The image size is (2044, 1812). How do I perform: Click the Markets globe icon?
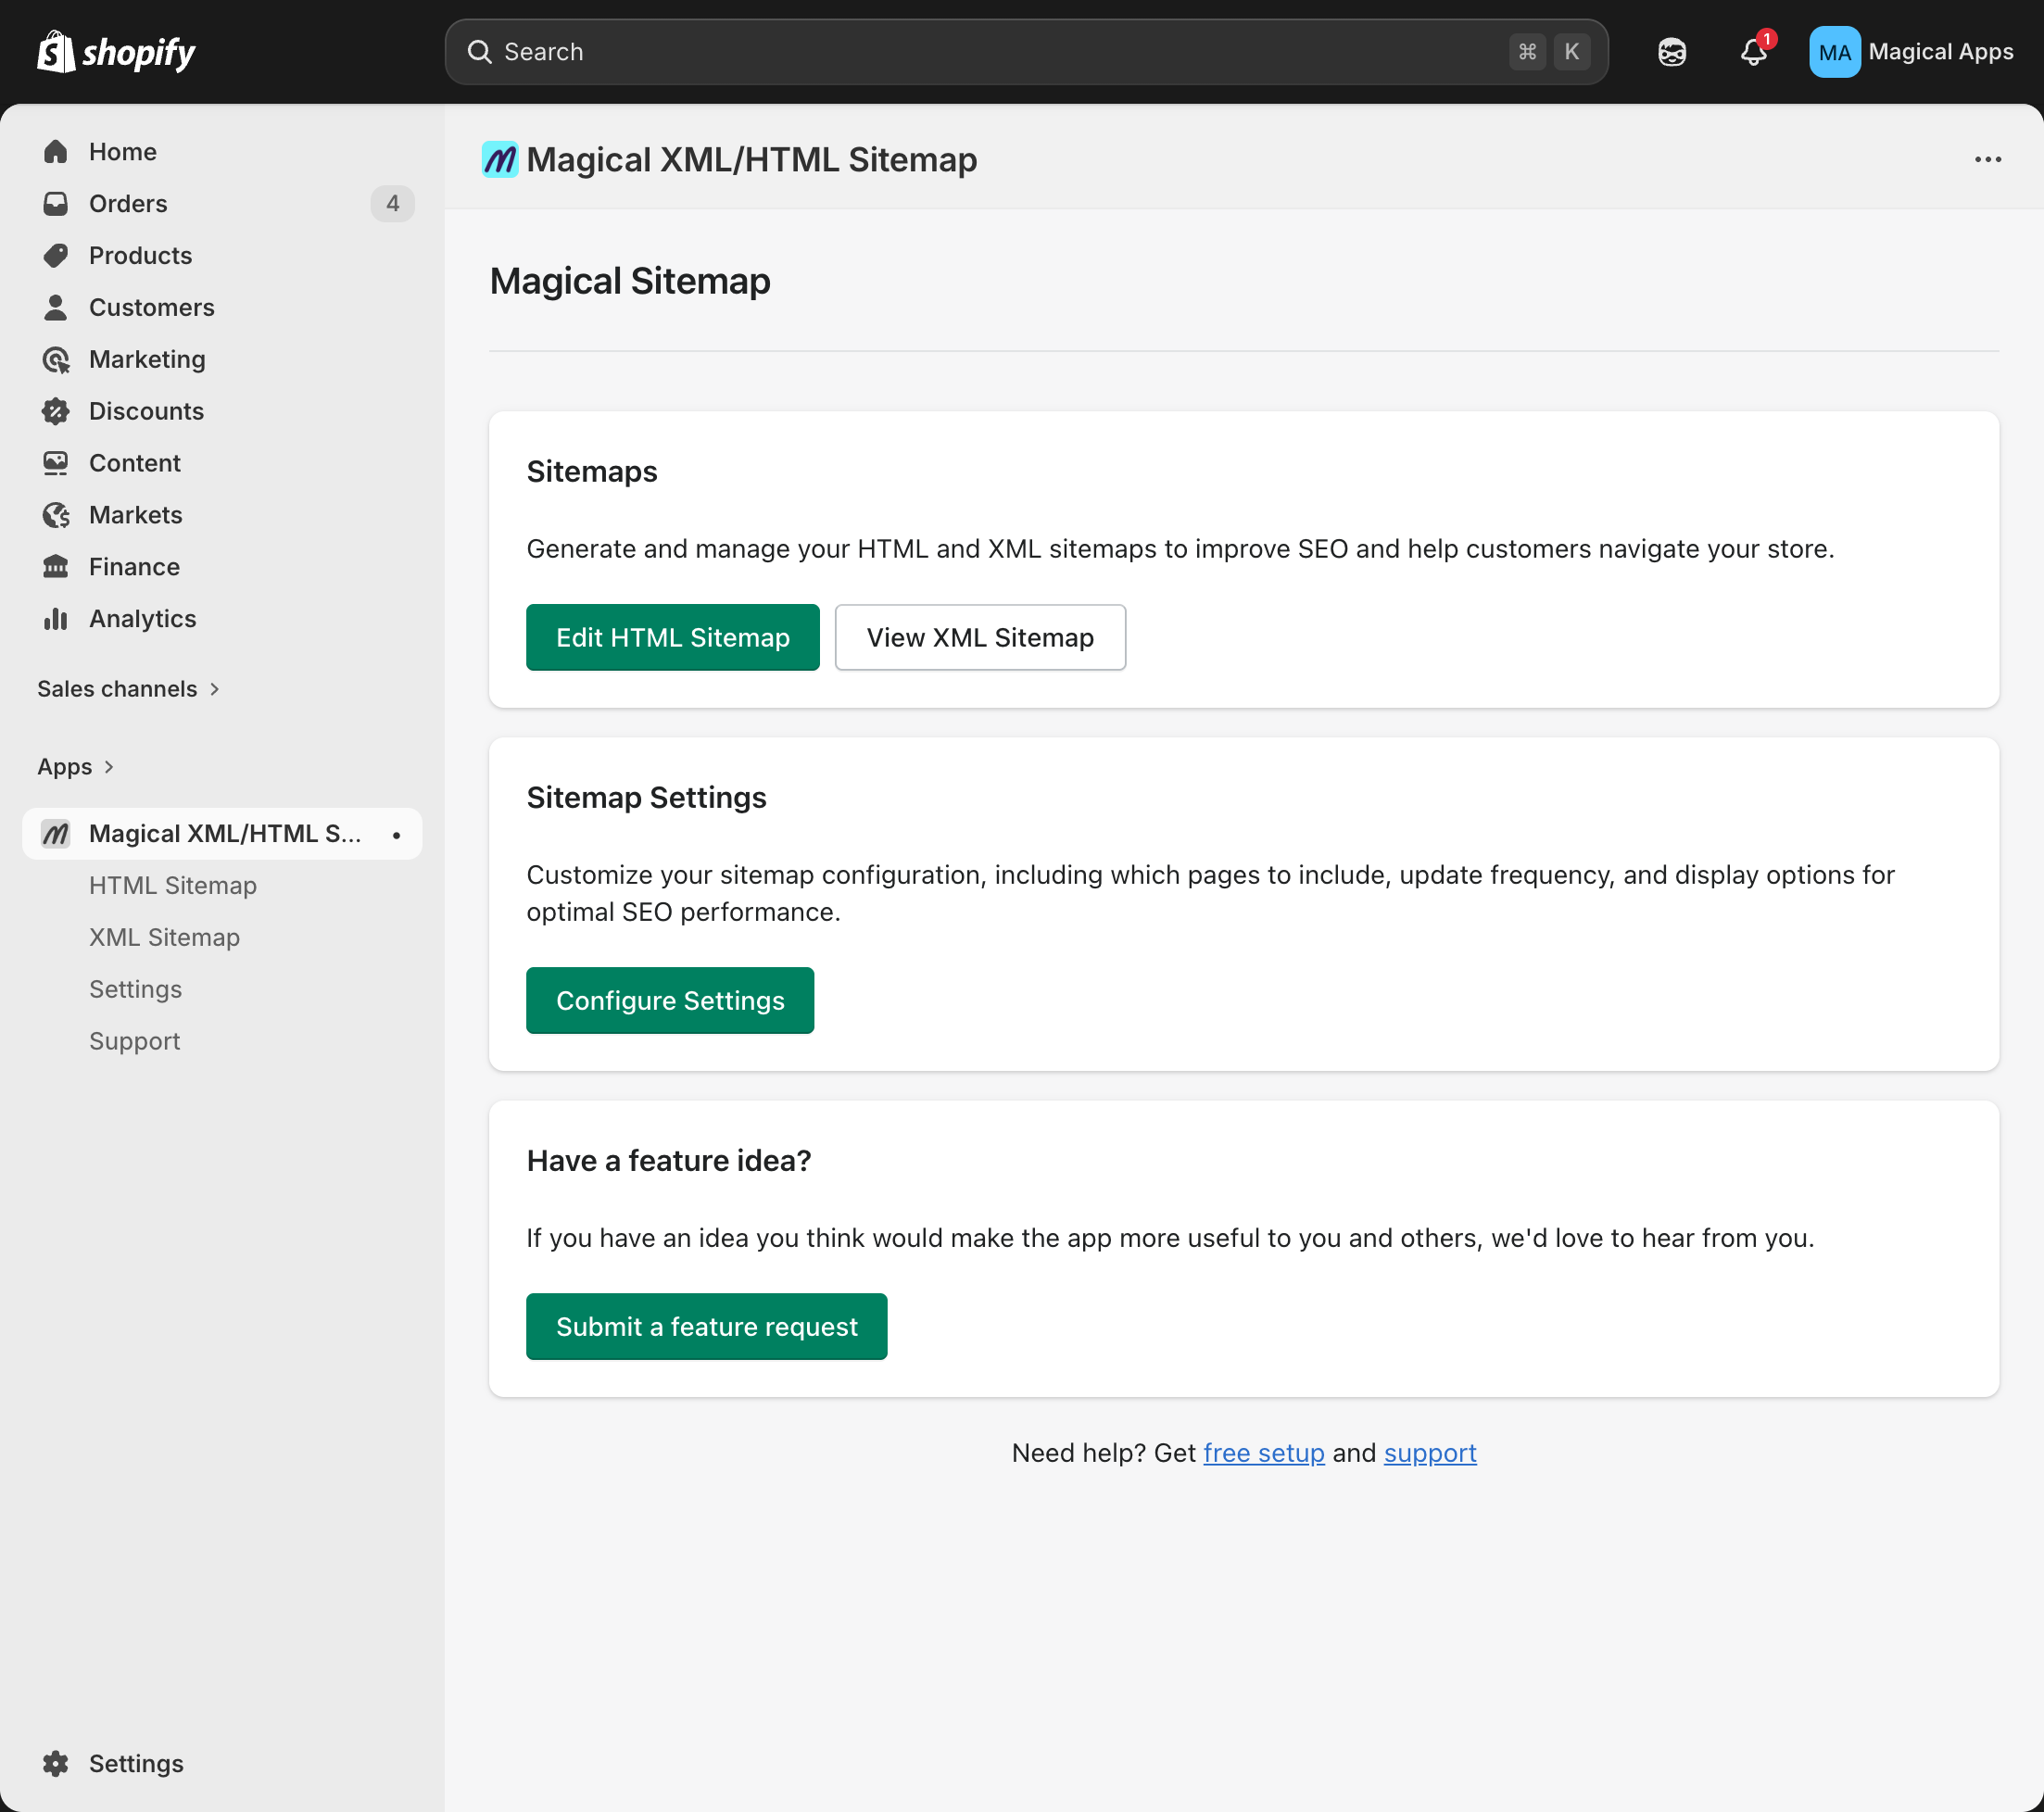(56, 515)
